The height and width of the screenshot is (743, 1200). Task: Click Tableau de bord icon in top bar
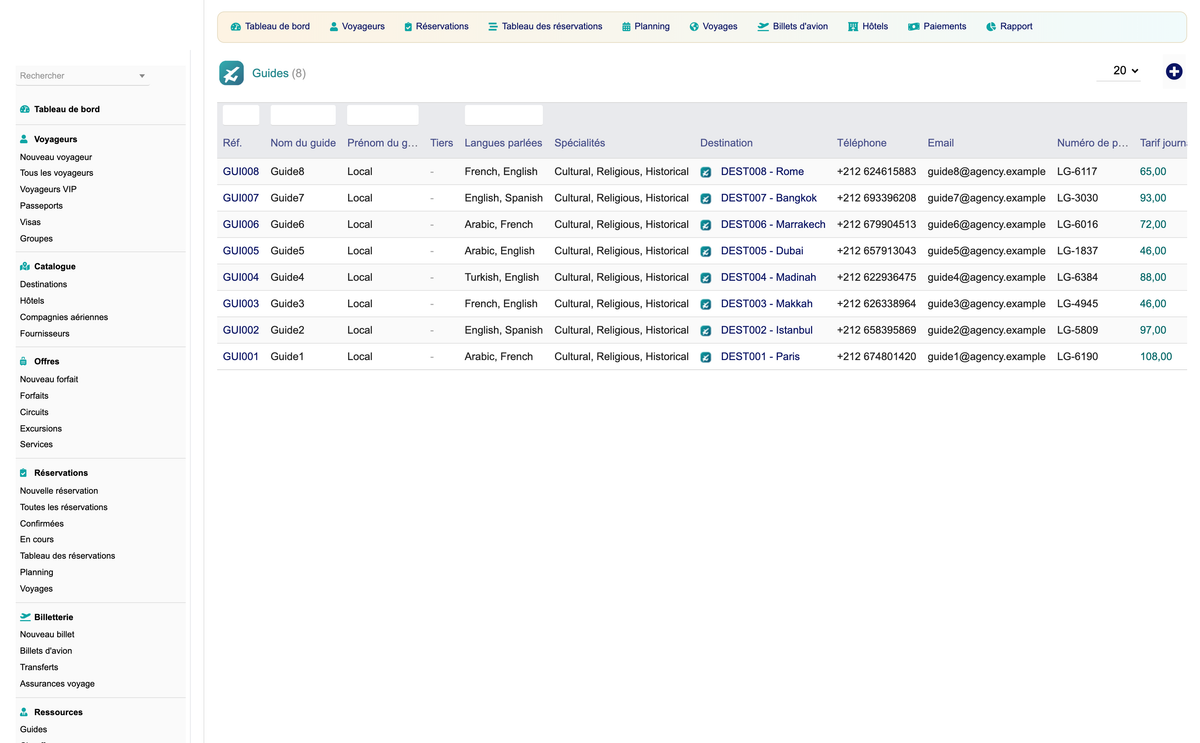pyautogui.click(x=236, y=27)
